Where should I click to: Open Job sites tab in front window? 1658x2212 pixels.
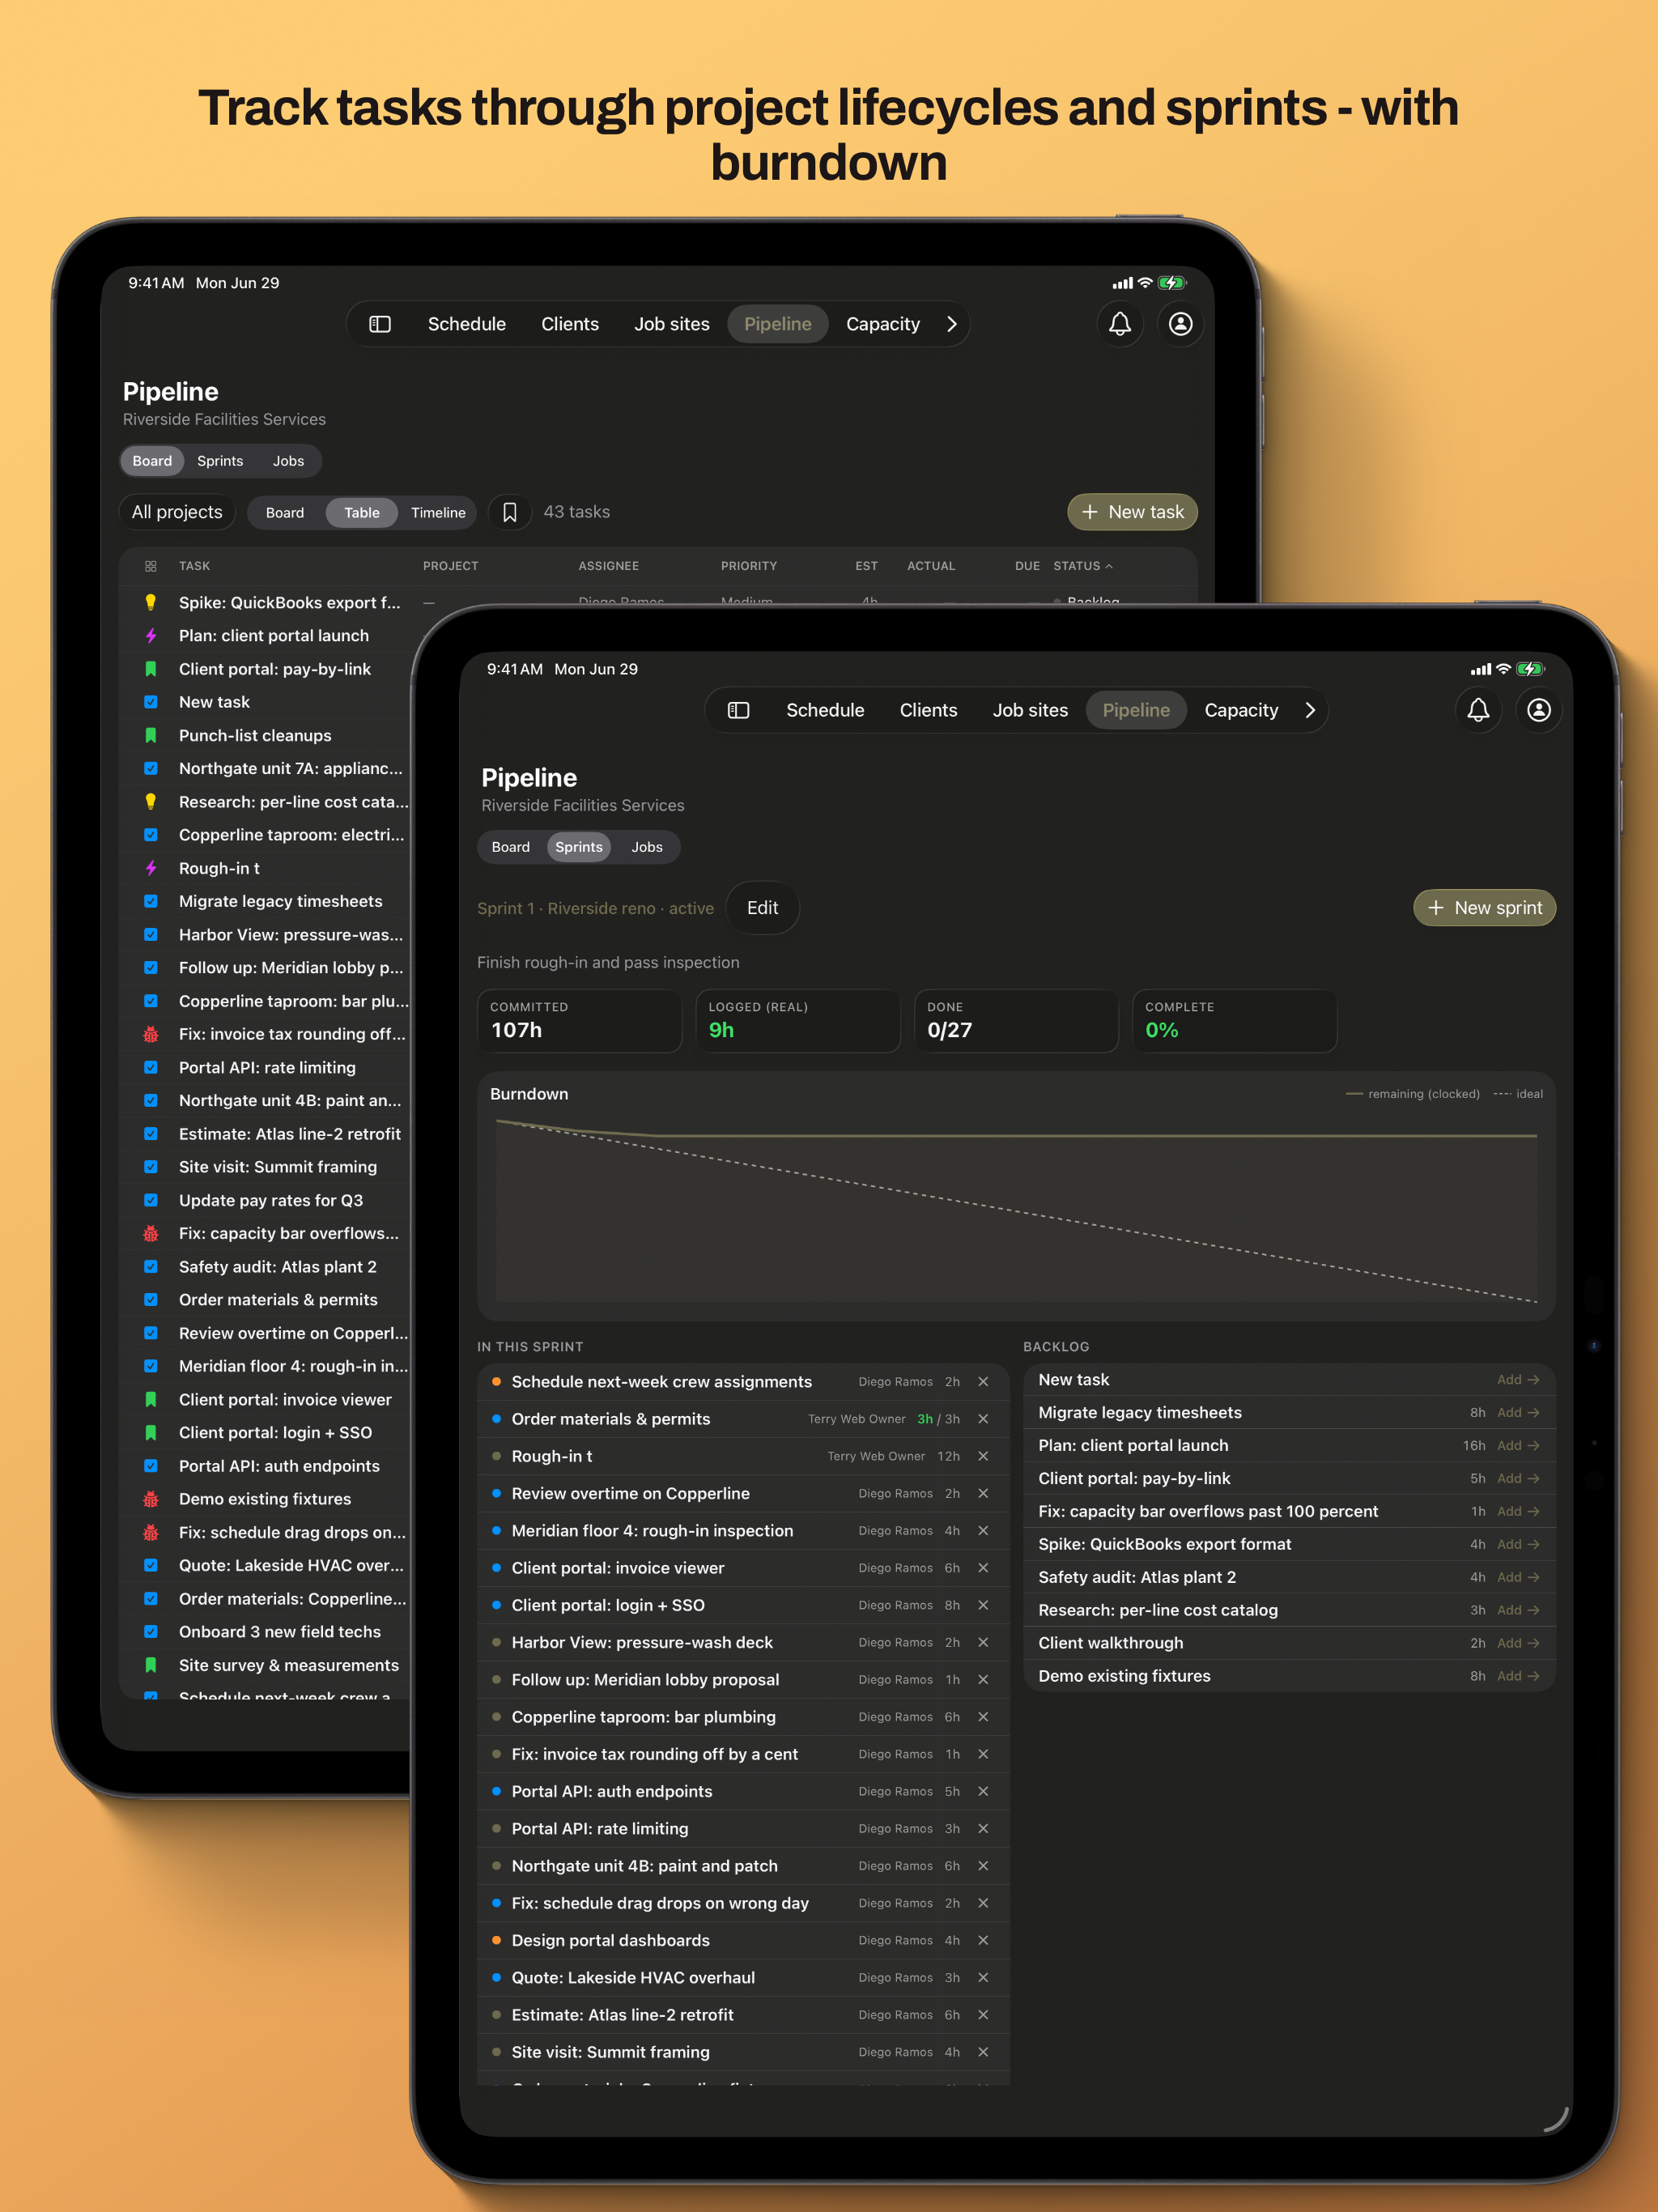pos(1030,710)
